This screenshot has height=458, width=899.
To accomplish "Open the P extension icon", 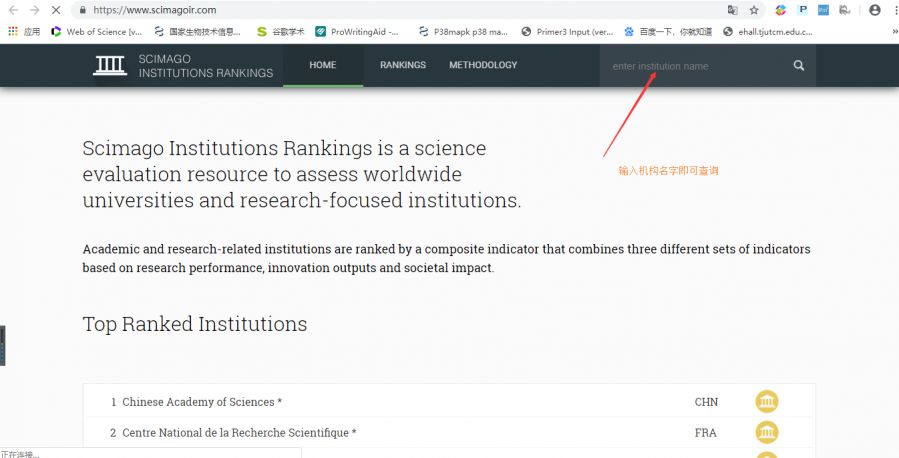I will pos(803,10).
